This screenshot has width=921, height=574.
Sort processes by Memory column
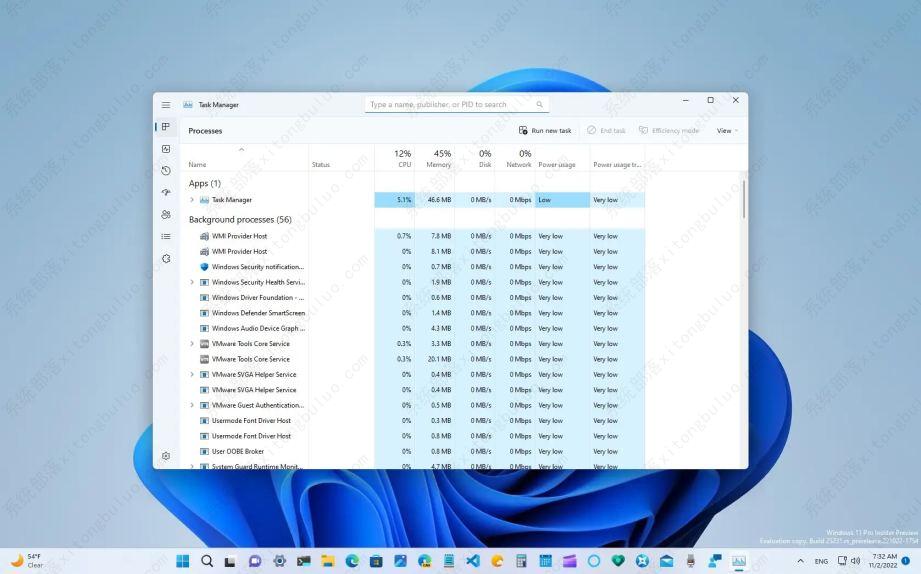tap(440, 159)
